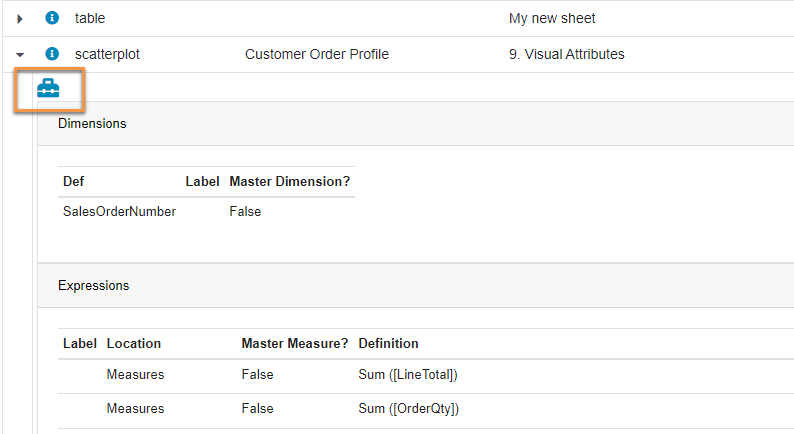Click the Definition column header
794x434 pixels.
tap(388, 343)
